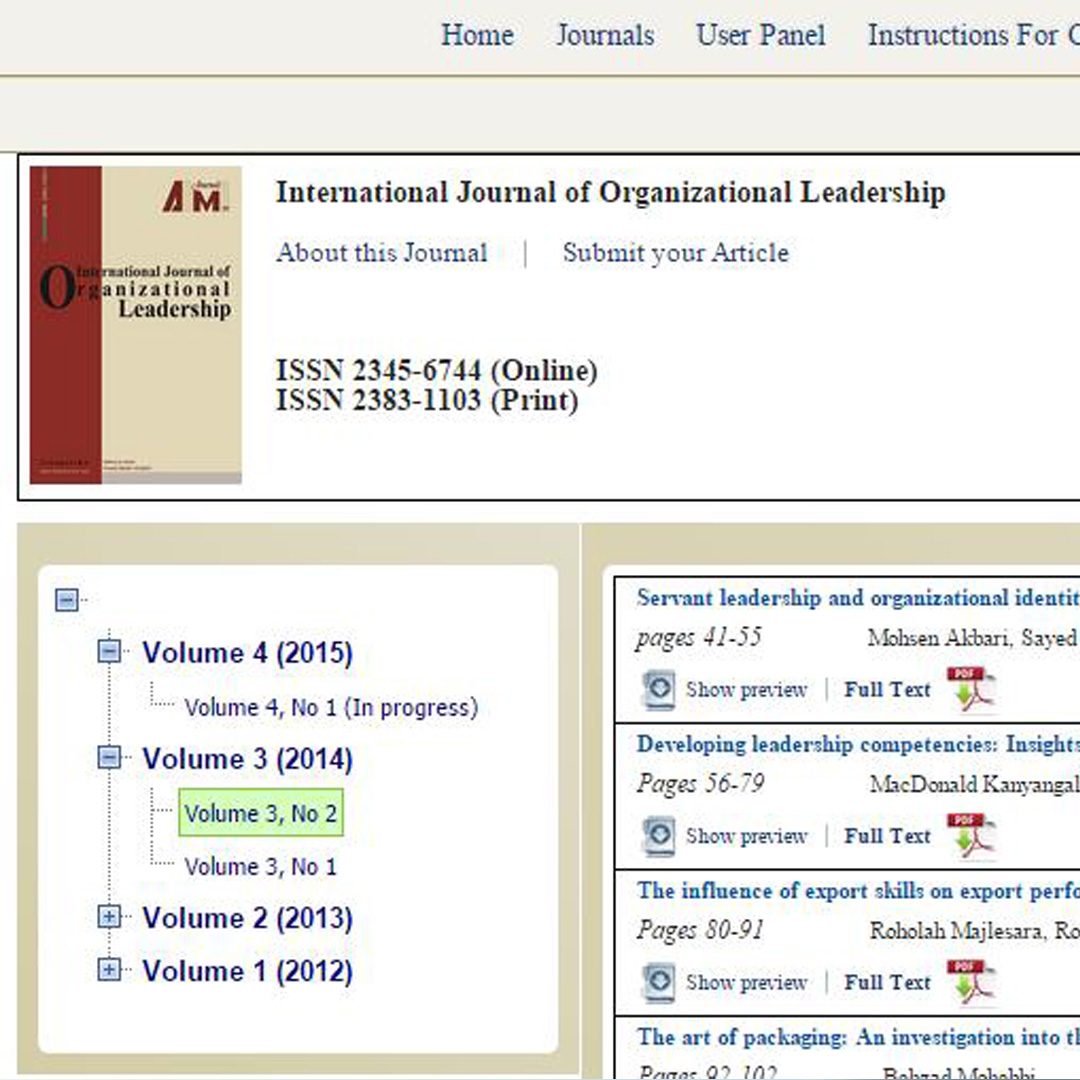This screenshot has height=1080, width=1080.
Task: Open the Home menu item
Action: coord(477,35)
